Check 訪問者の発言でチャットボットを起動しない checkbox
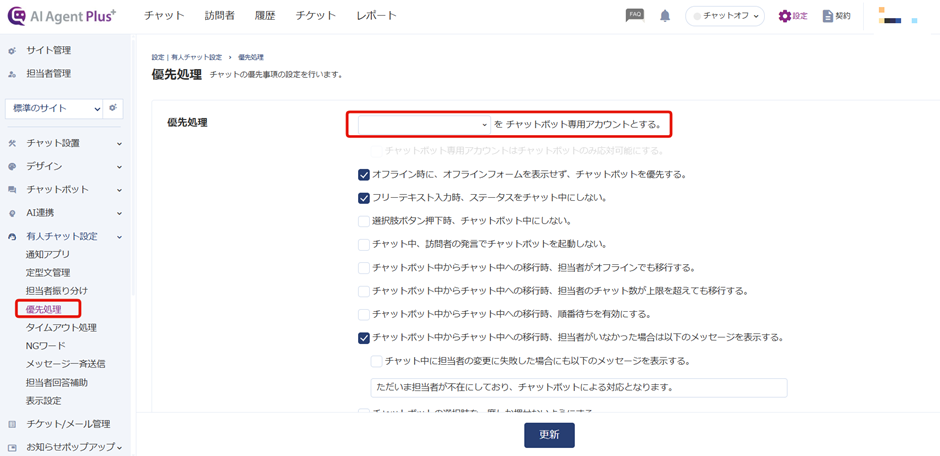The width and height of the screenshot is (940, 456). 363,244
